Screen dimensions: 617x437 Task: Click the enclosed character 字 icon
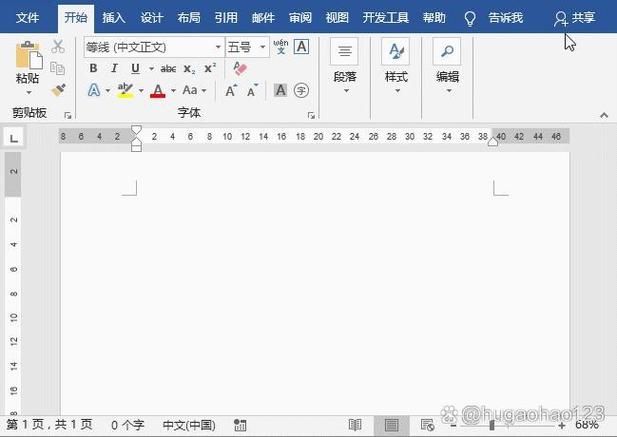tap(301, 90)
